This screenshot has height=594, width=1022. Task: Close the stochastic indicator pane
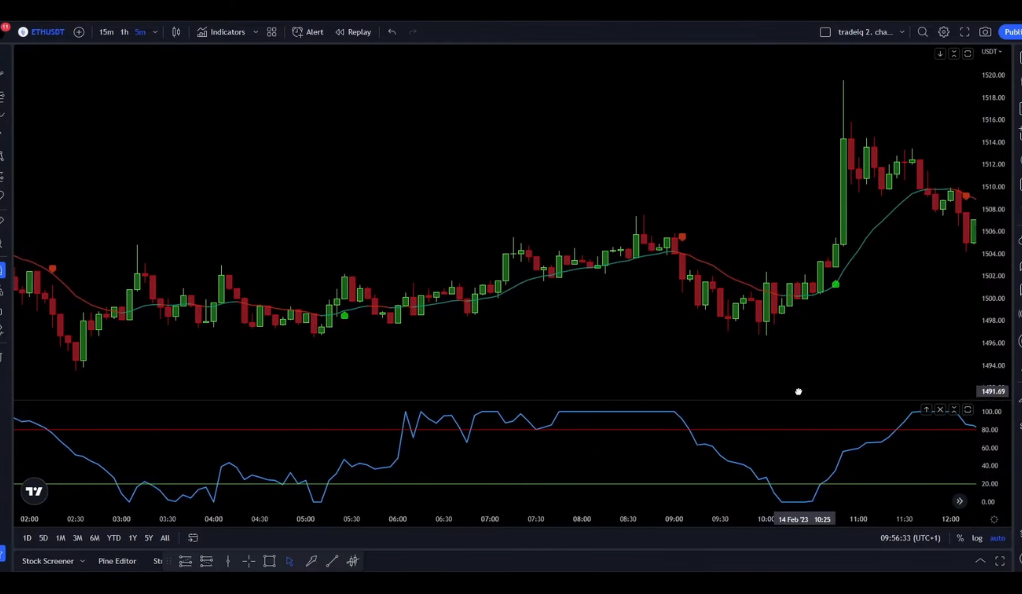[x=940, y=410]
